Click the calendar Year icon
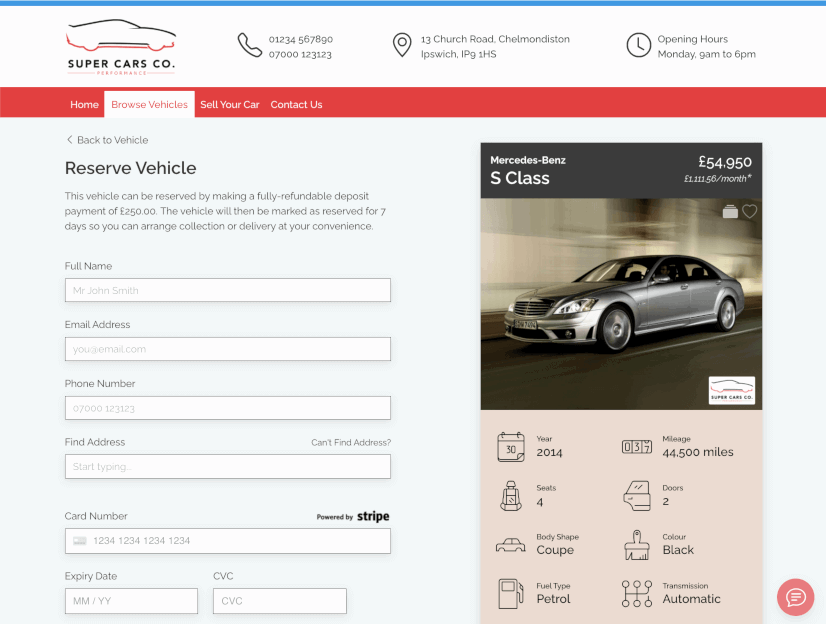The height and width of the screenshot is (624, 826). coord(511,447)
